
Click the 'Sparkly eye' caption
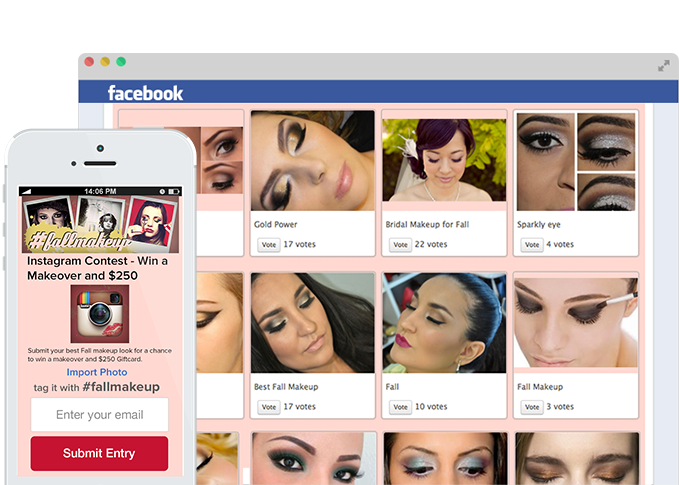tap(538, 225)
